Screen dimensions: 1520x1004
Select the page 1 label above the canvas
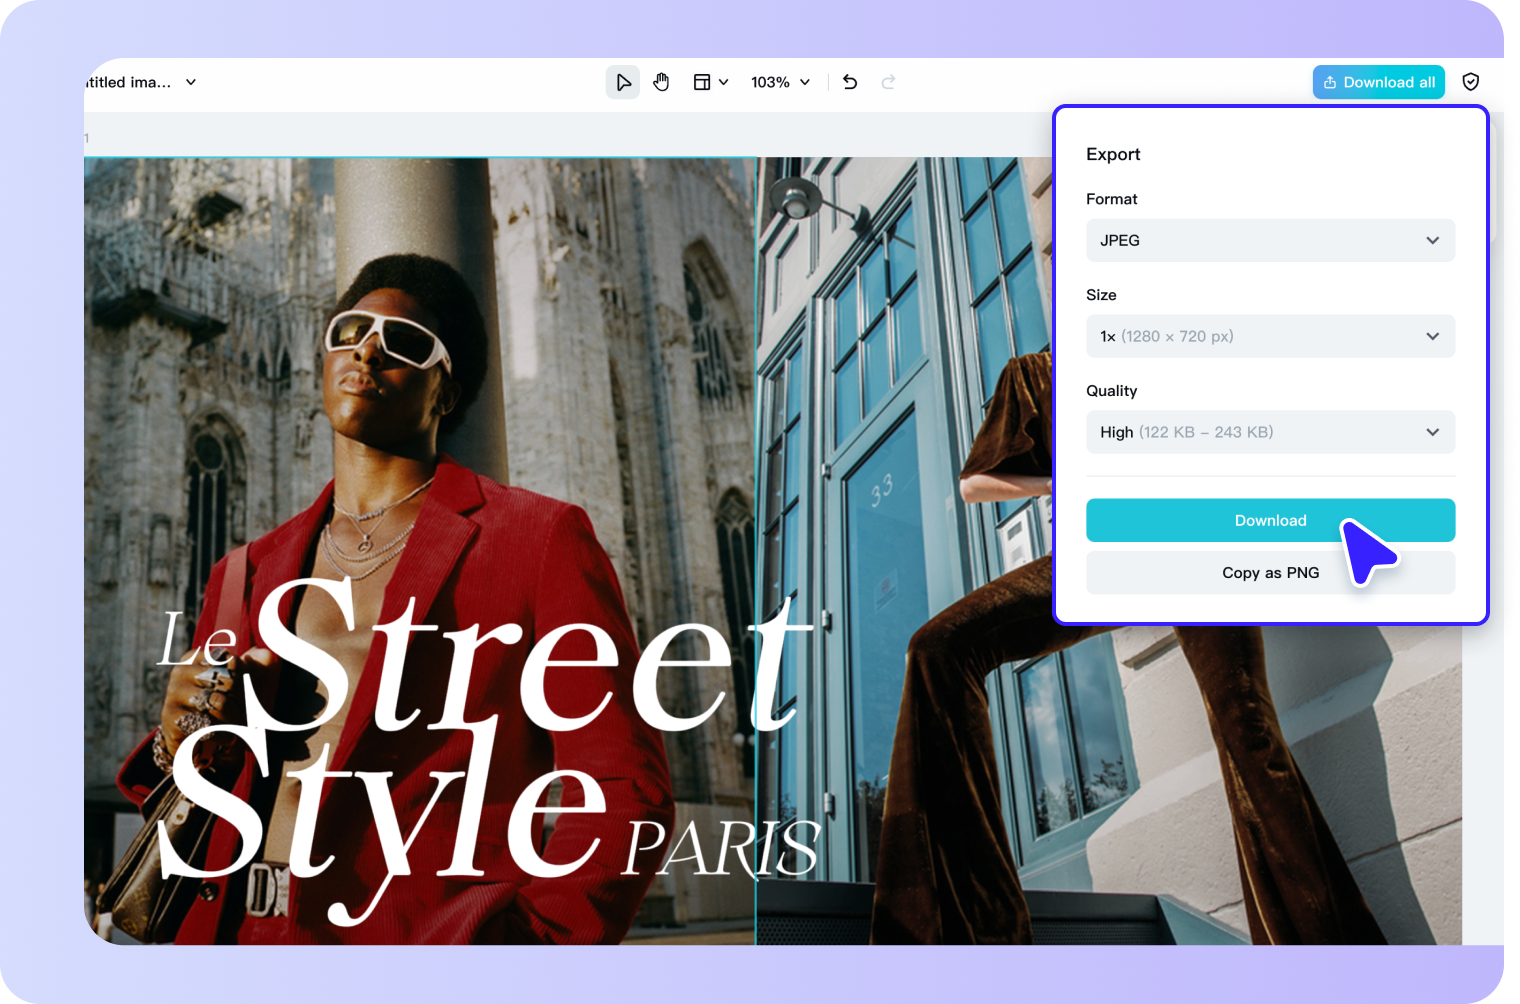[x=86, y=137]
